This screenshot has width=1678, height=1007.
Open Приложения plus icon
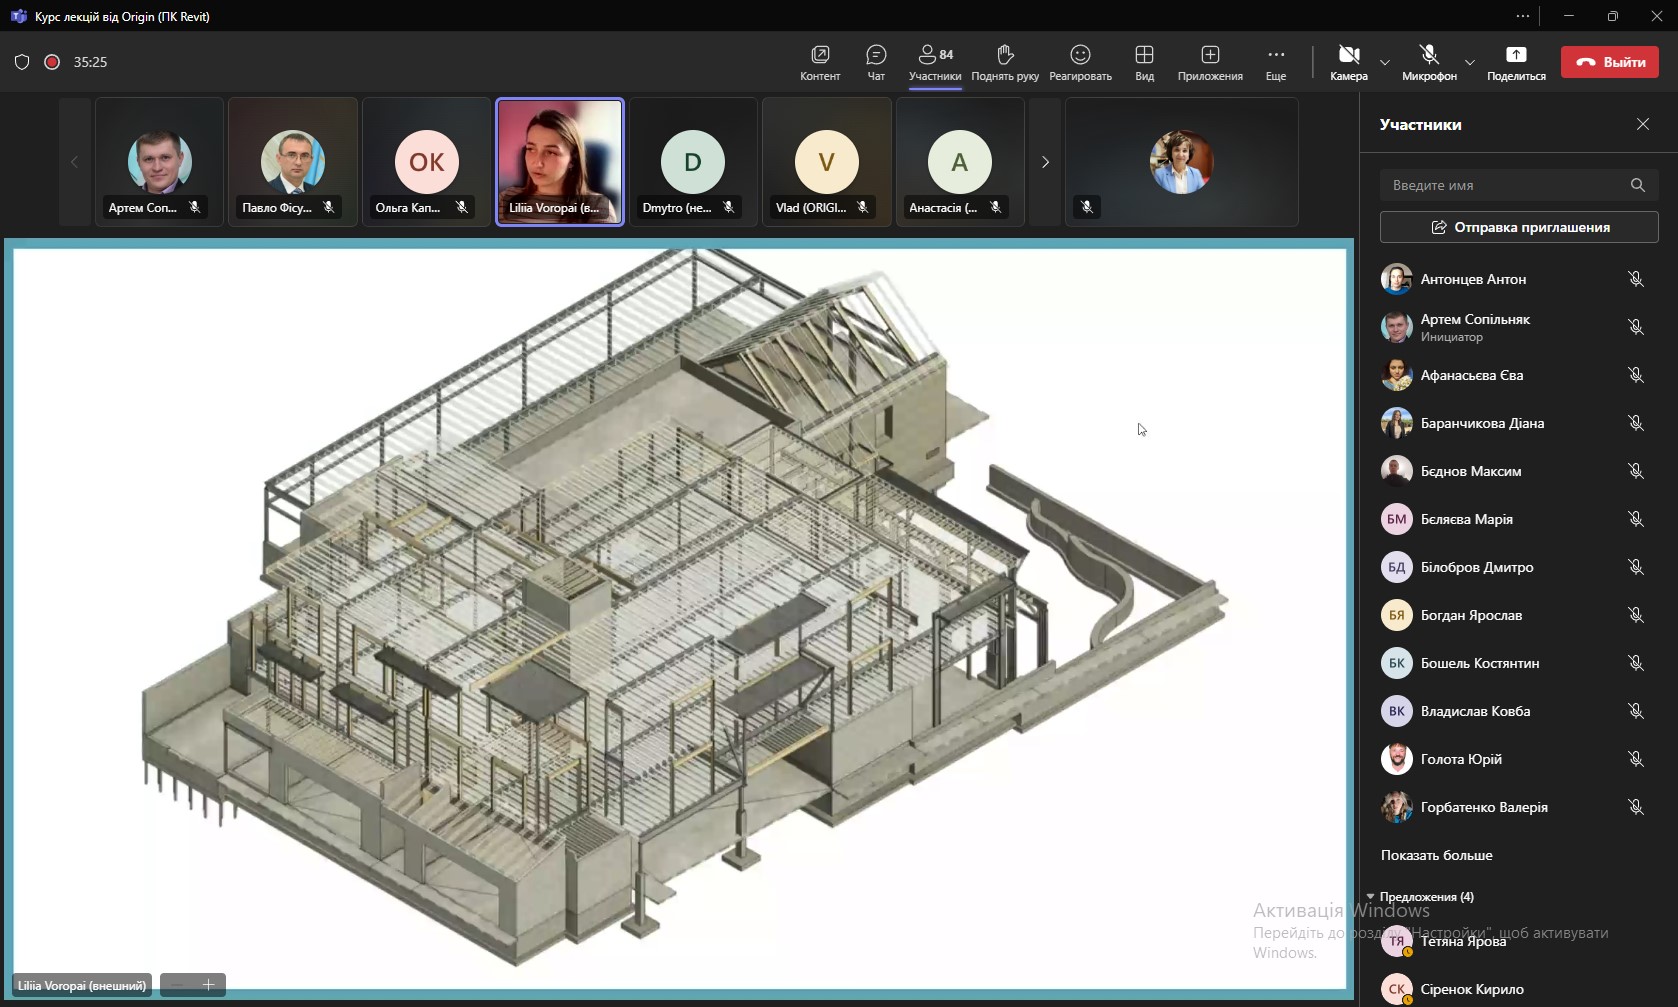[x=1210, y=55]
